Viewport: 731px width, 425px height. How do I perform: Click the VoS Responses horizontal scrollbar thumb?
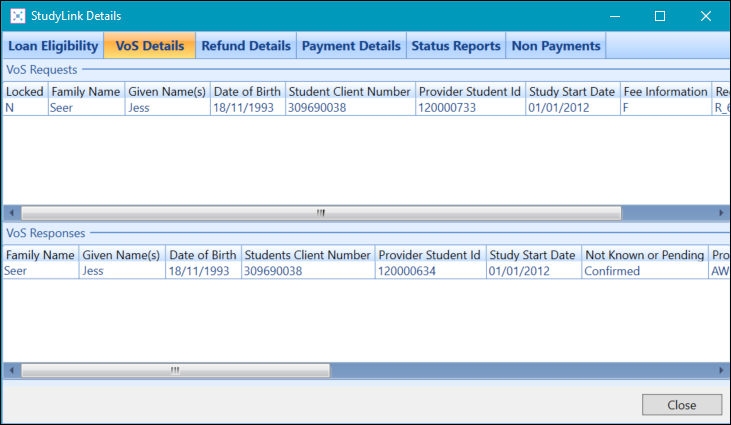coord(175,370)
